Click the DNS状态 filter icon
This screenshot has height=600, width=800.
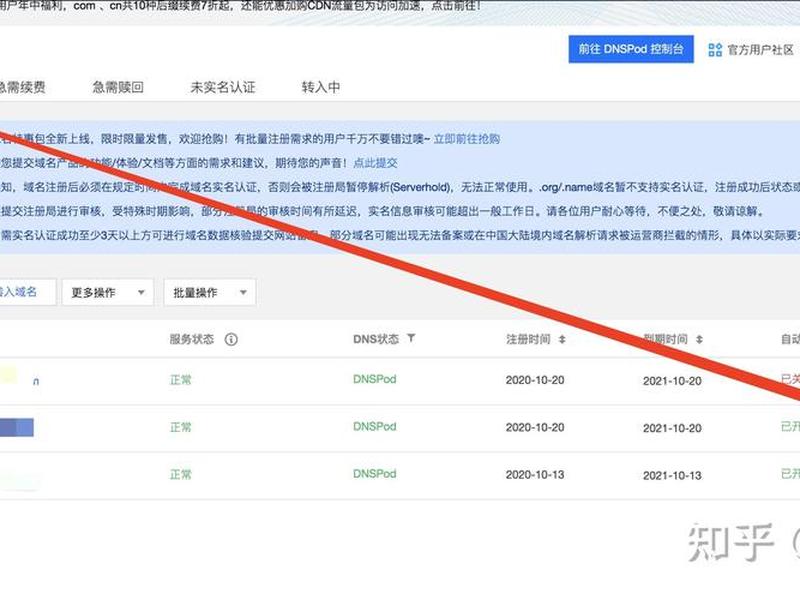coord(411,338)
